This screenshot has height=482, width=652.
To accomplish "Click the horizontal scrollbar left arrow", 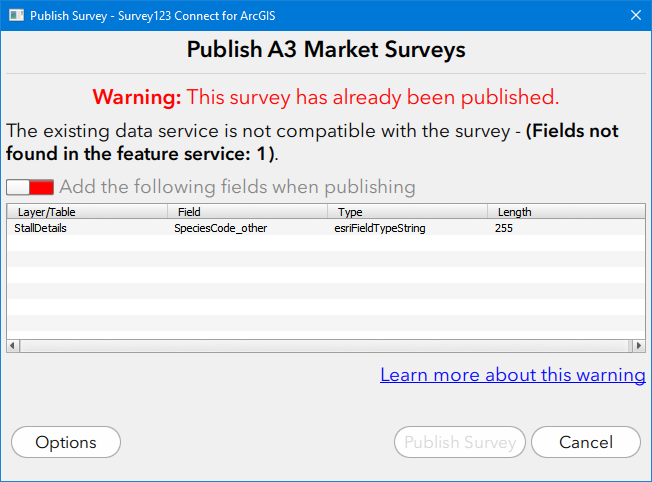I will (x=13, y=346).
